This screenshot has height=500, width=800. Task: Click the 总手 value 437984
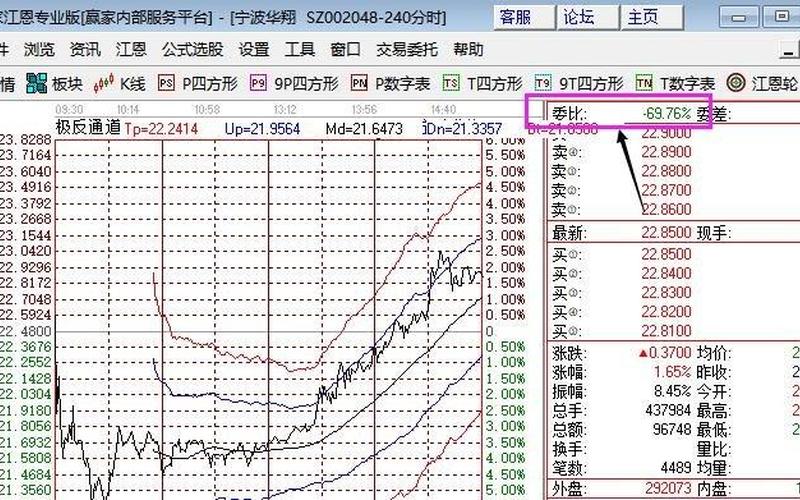[668, 410]
